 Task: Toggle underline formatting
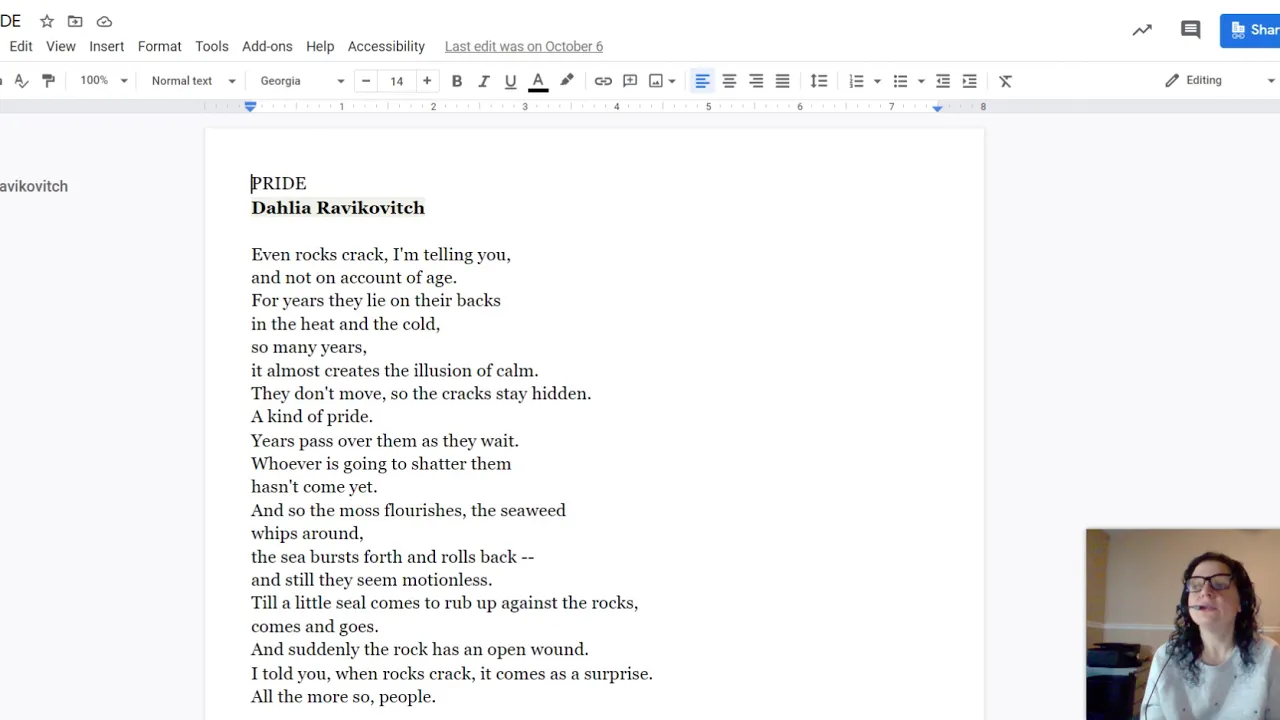pos(510,81)
